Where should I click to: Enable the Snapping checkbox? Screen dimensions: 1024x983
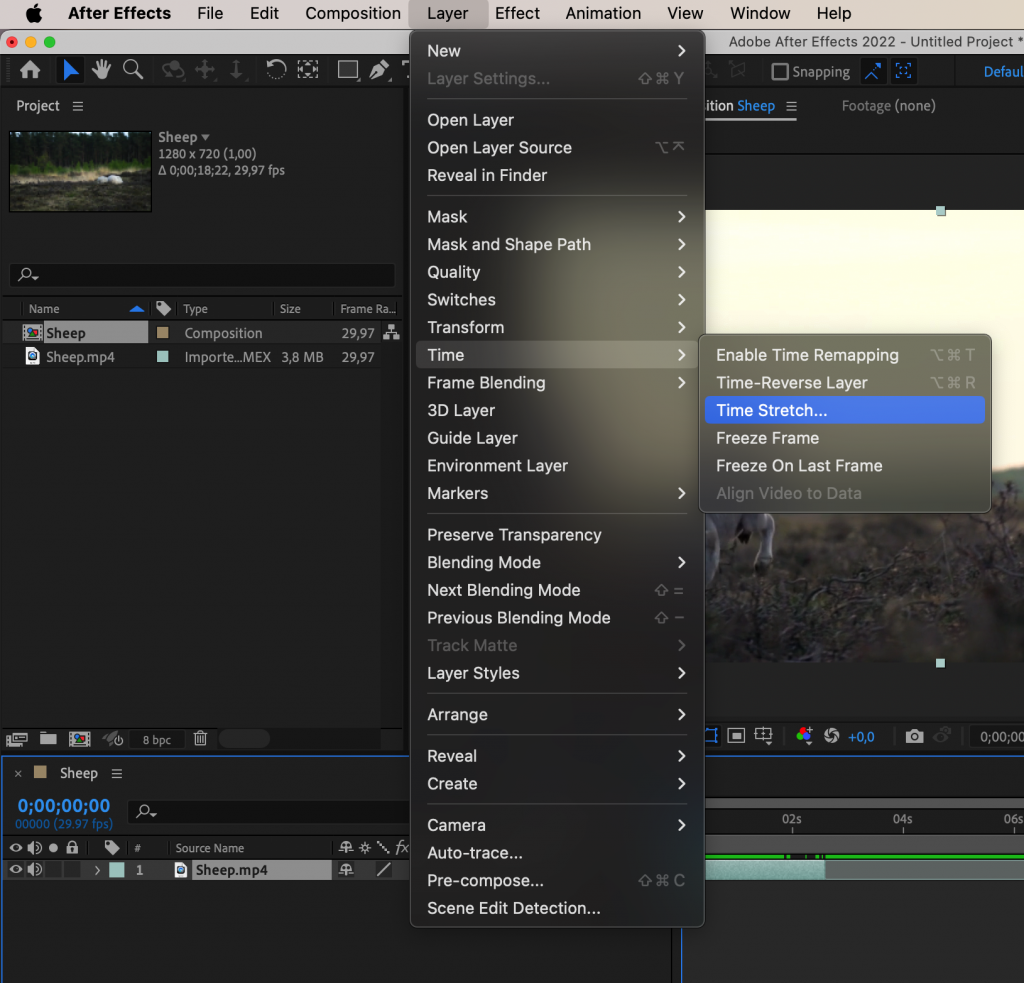778,71
